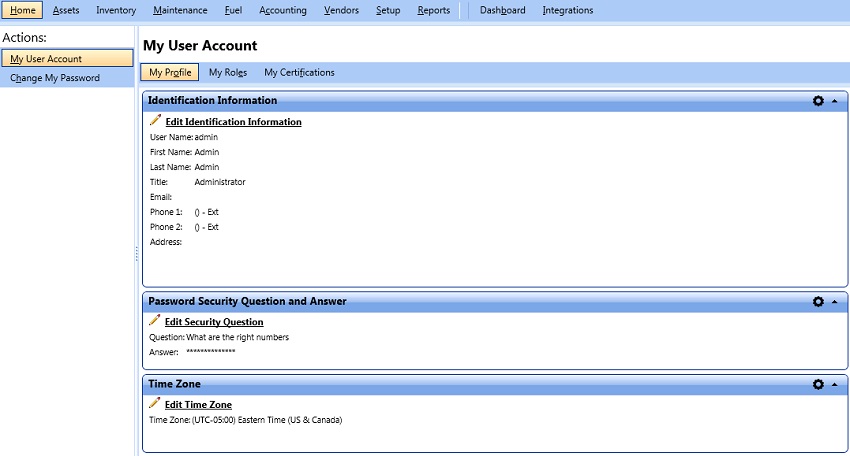Open Change My Password action
This screenshot has width=850, height=456.
click(x=67, y=78)
